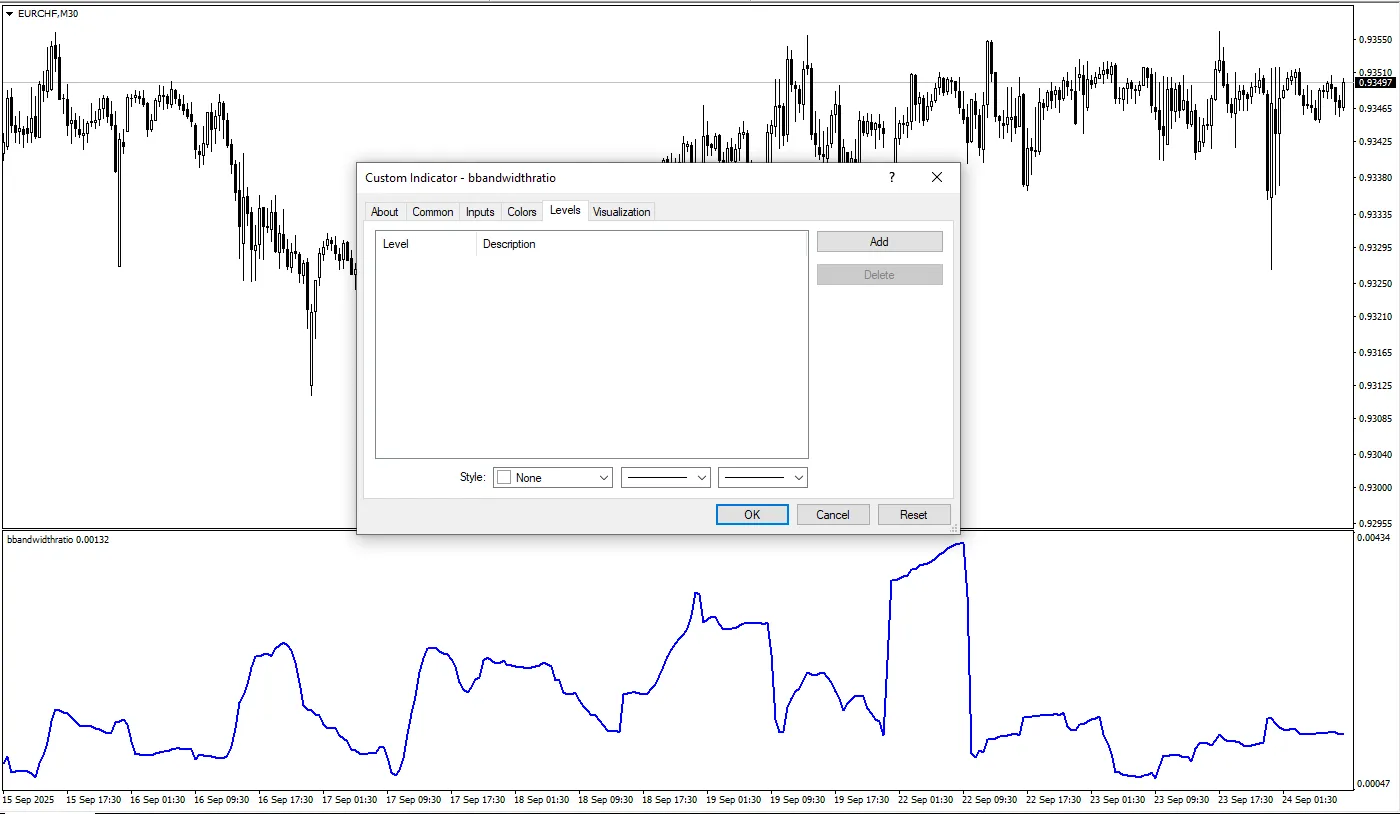The image size is (1400, 814).
Task: Open the Common tab
Action: 433,212
